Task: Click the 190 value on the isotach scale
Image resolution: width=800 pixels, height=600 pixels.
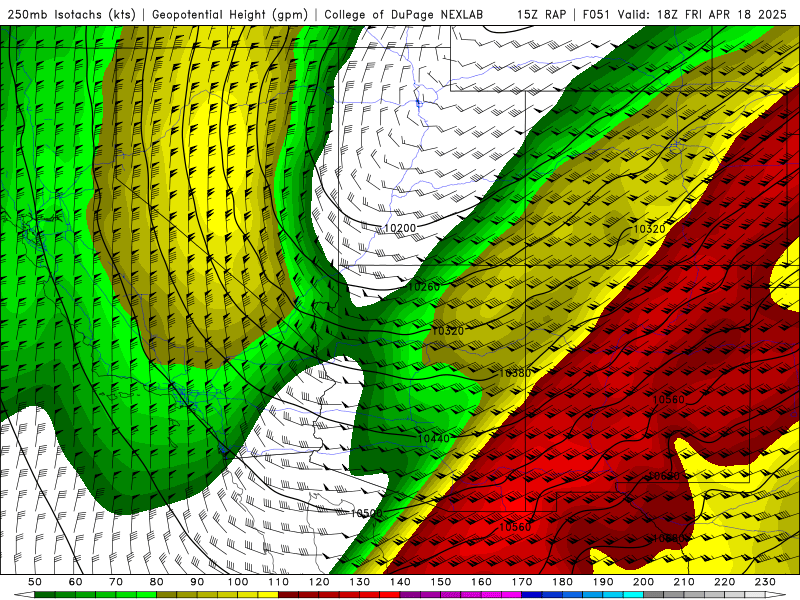Action: 603,582
